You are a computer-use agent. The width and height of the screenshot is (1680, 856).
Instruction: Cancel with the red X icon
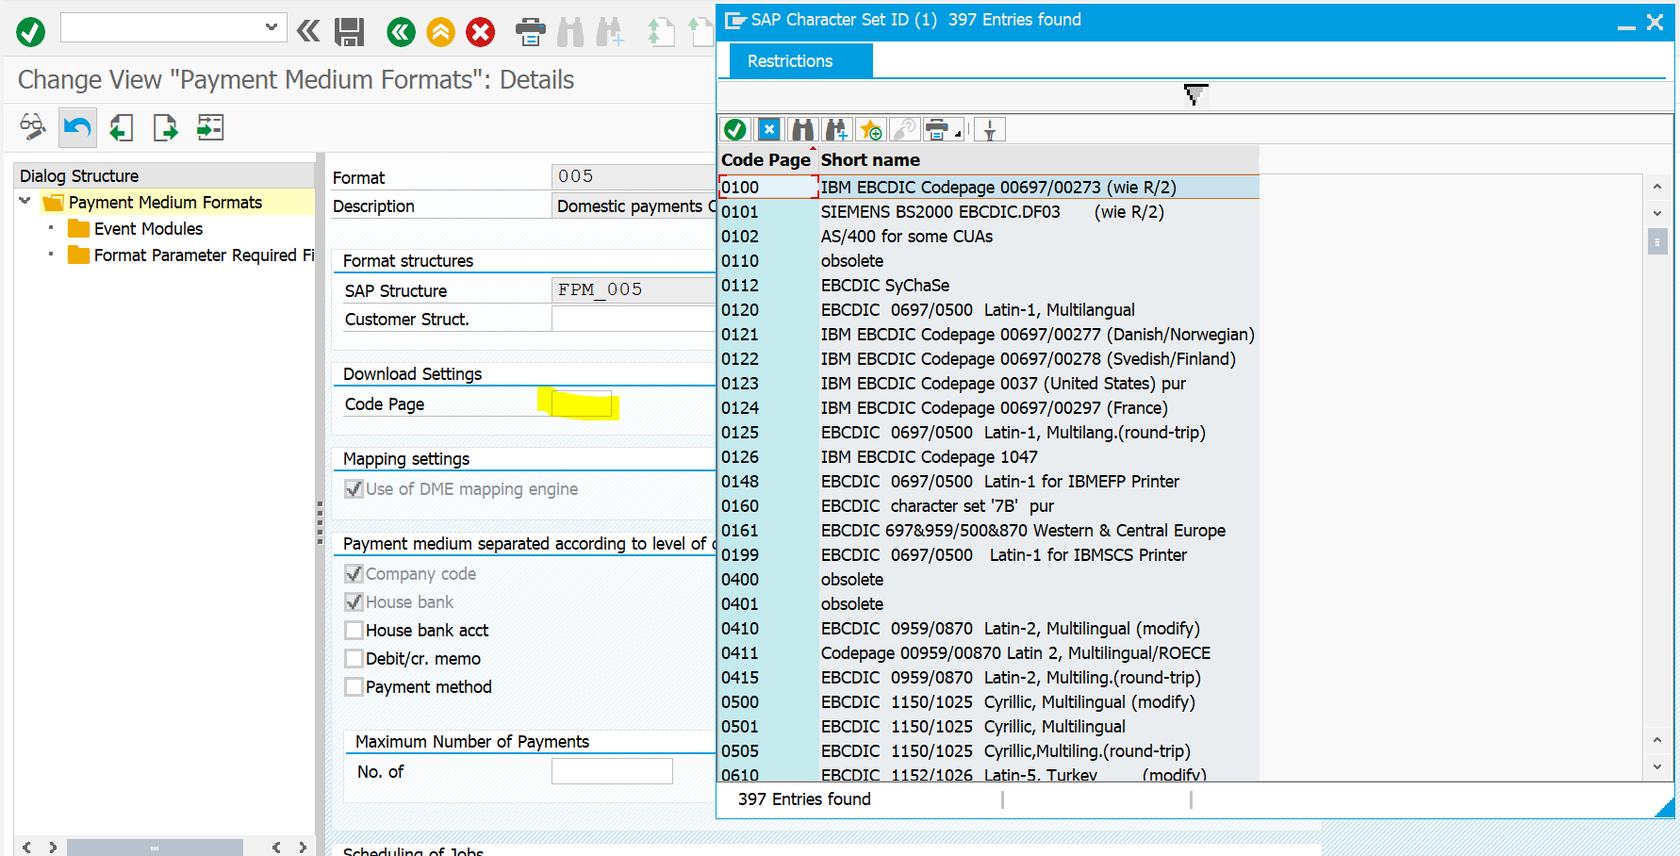click(x=481, y=32)
